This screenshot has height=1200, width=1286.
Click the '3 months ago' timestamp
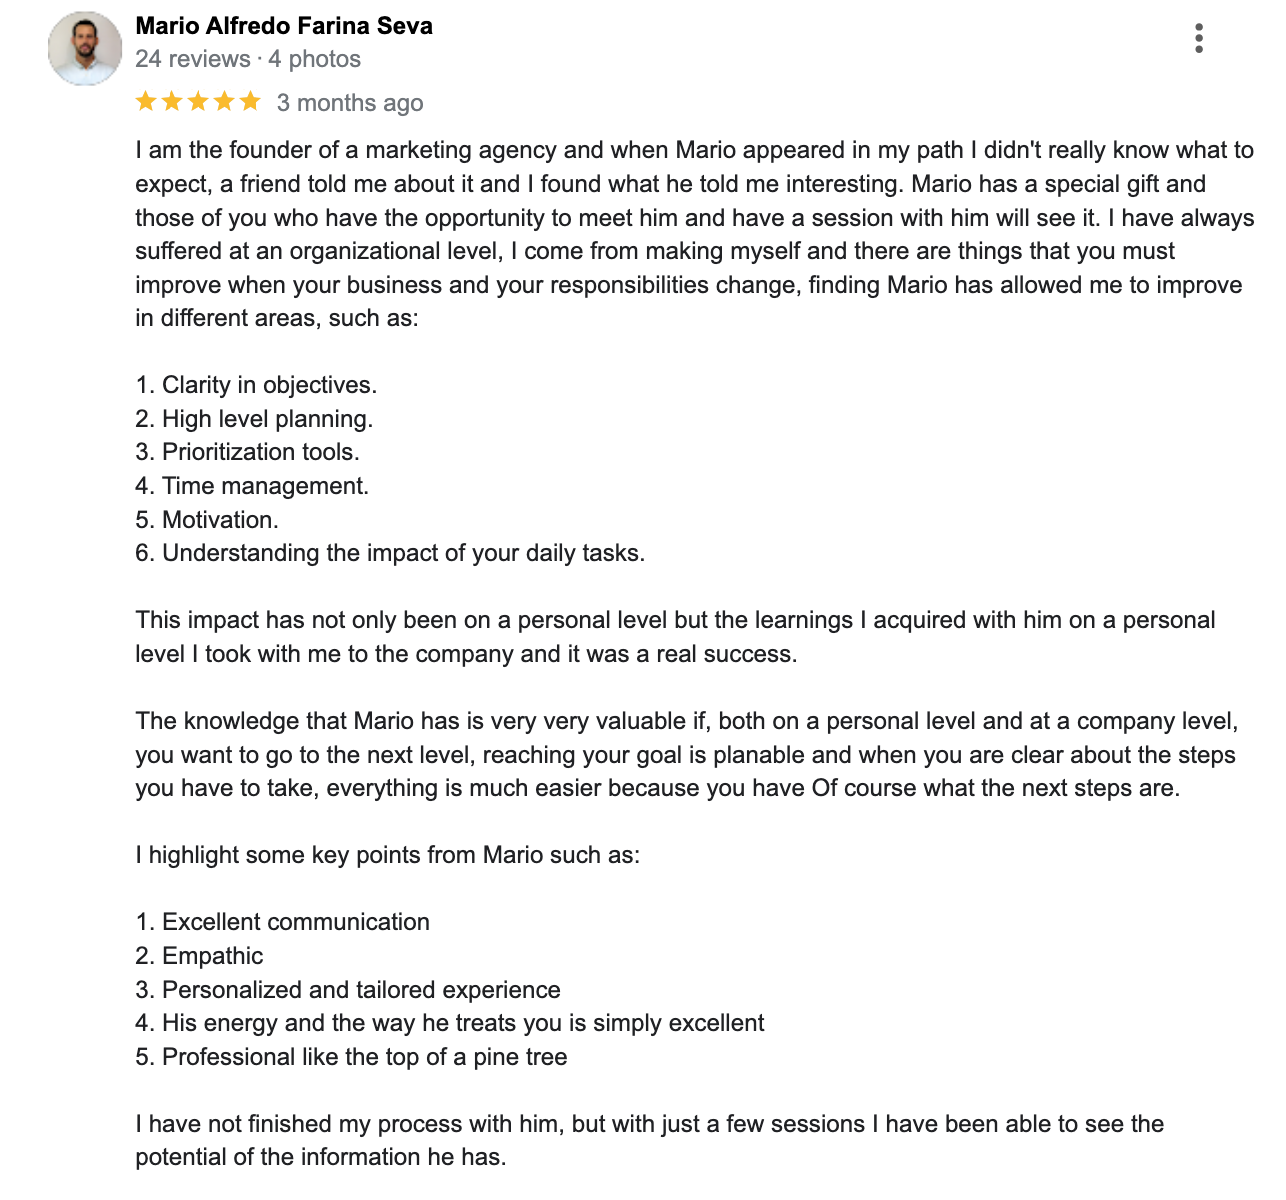tap(350, 103)
